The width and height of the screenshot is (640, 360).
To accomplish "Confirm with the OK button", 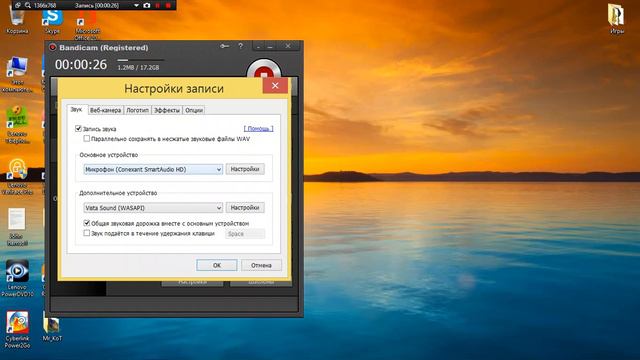I will click(217, 265).
